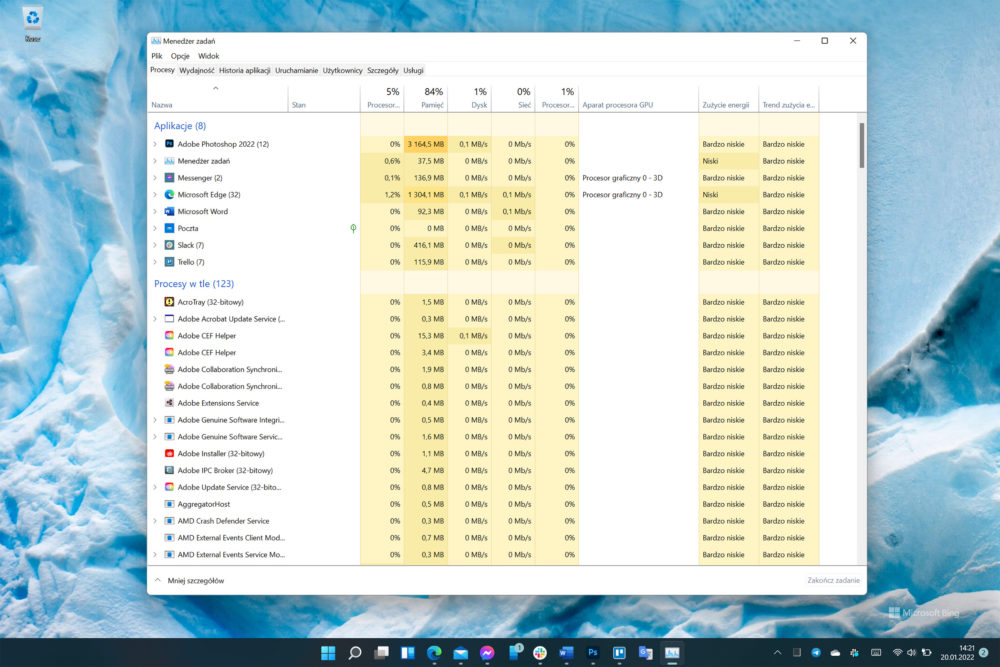Screen dimensions: 1000x667
Task: Click the Messenger process icon
Action: point(169,178)
